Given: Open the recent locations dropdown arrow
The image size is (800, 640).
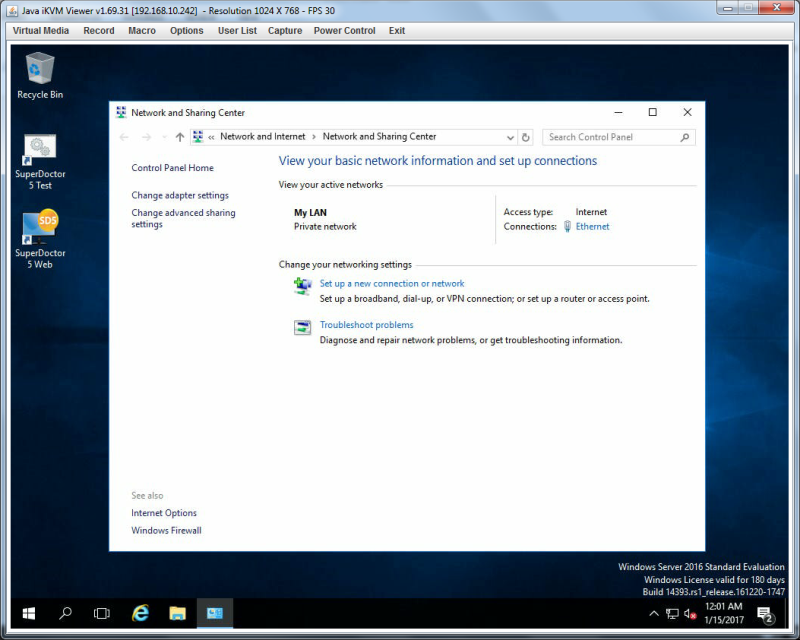Looking at the screenshot, I should [x=164, y=137].
